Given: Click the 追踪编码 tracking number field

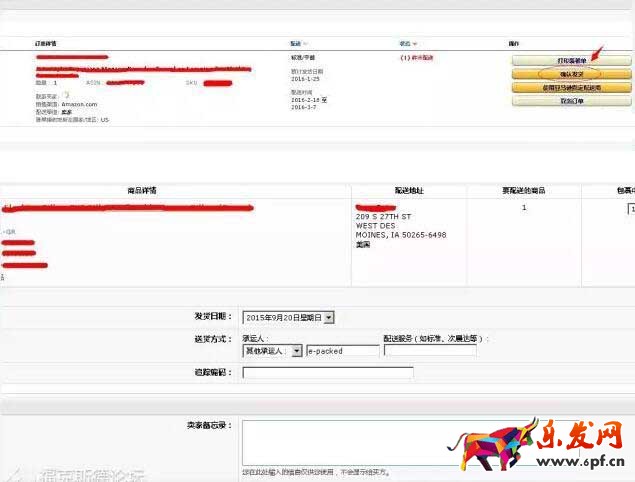Looking at the screenshot, I should (327, 373).
